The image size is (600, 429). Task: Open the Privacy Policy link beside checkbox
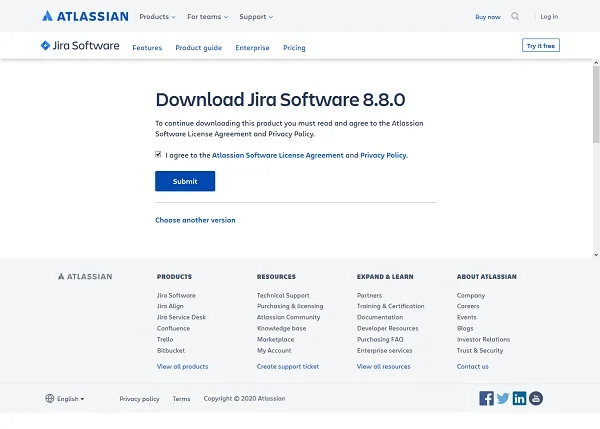(x=383, y=155)
